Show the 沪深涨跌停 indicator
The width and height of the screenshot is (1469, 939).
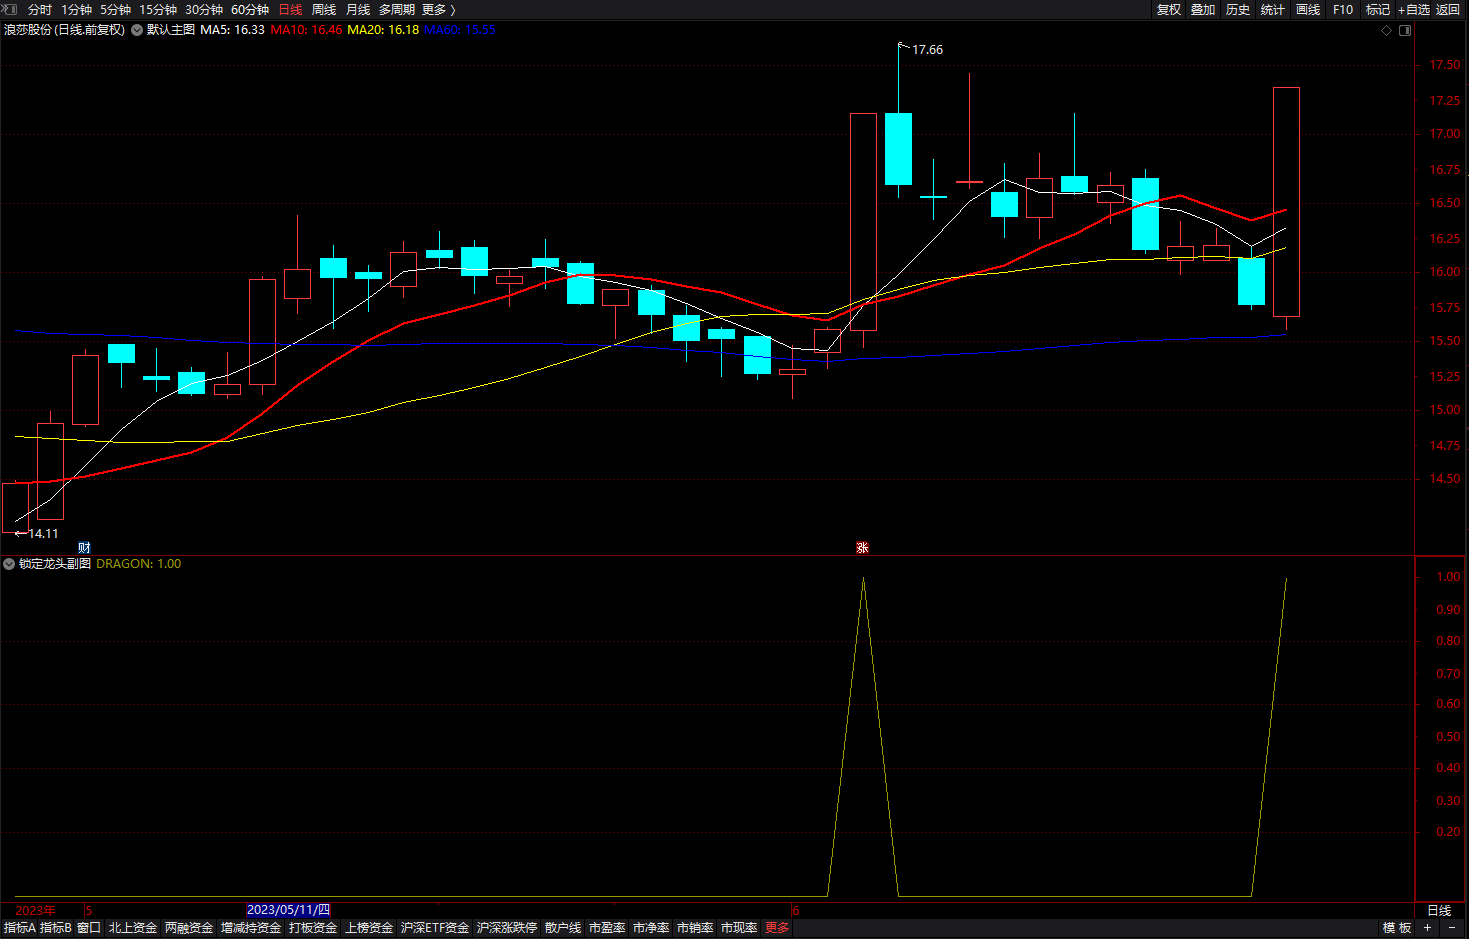click(x=507, y=928)
